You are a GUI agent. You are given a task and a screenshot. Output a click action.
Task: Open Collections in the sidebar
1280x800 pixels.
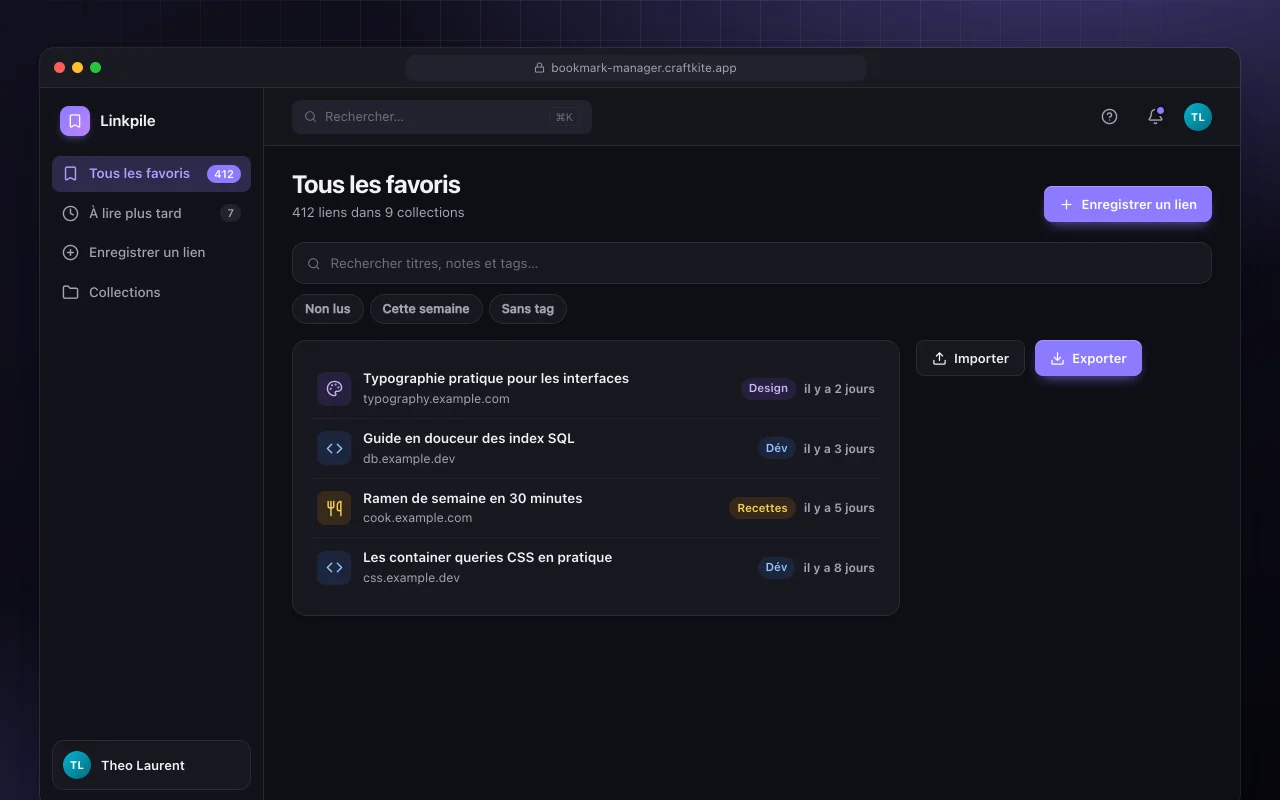(x=151, y=292)
